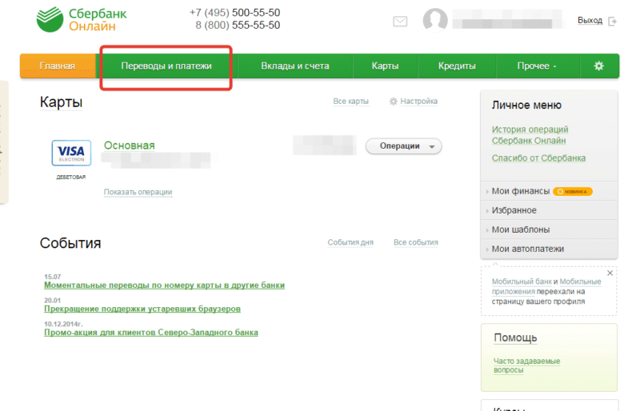The image size is (640, 411).
Task: Open the Операции dropdown button
Action: point(404,146)
